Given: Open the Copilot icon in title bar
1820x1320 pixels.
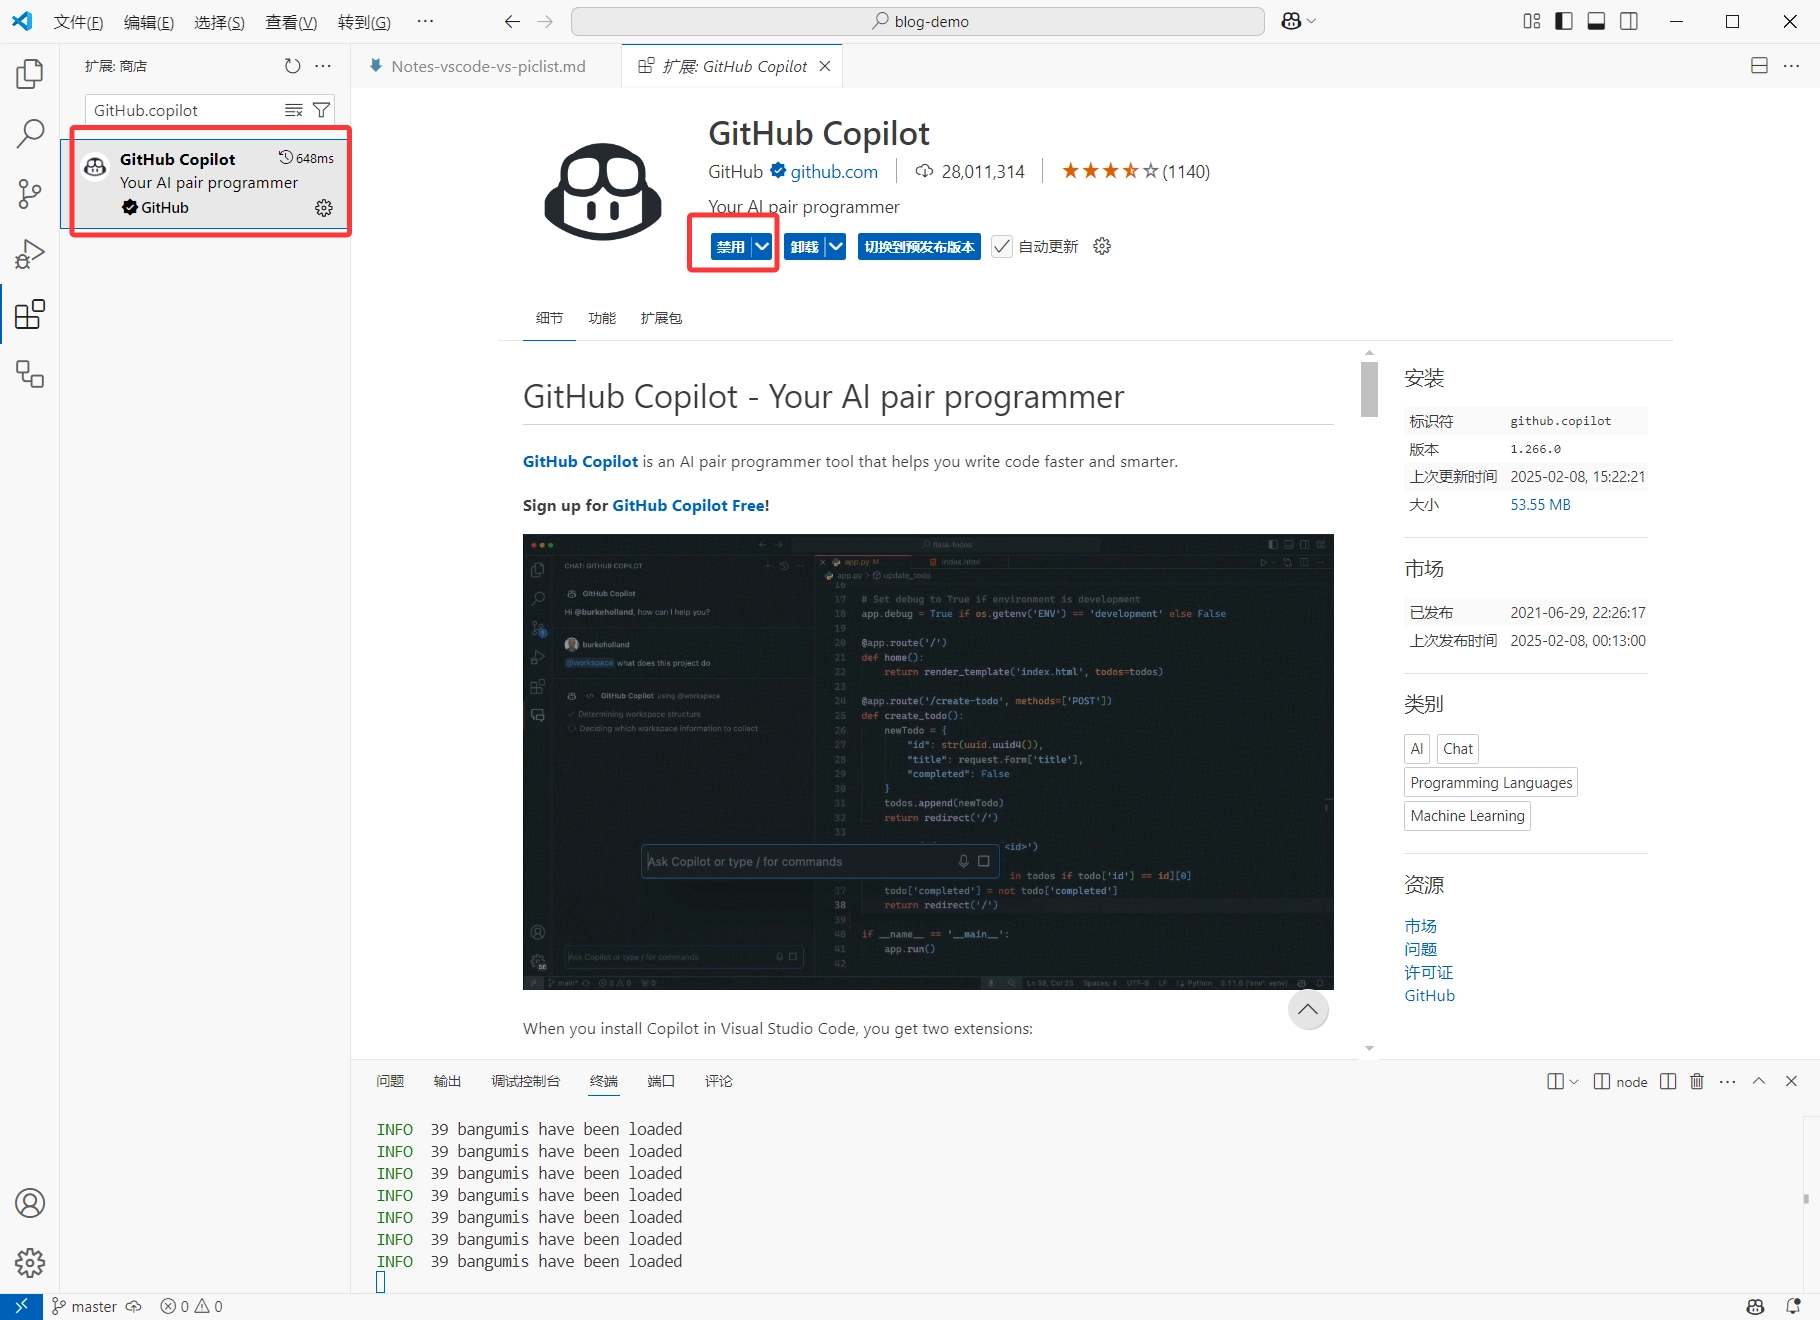Looking at the screenshot, I should (x=1291, y=21).
